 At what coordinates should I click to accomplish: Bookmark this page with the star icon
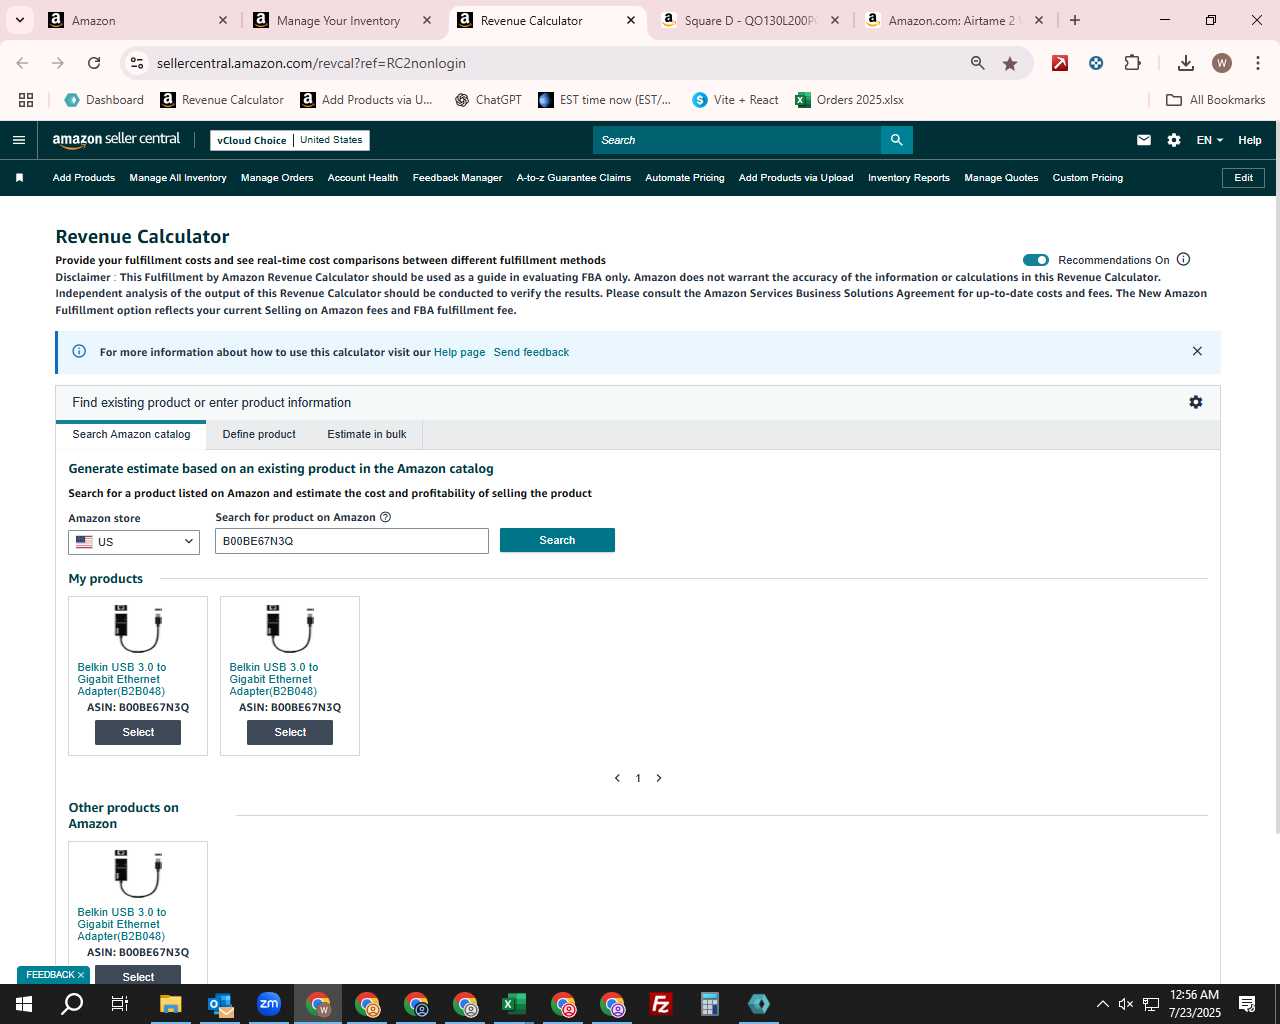[1010, 63]
